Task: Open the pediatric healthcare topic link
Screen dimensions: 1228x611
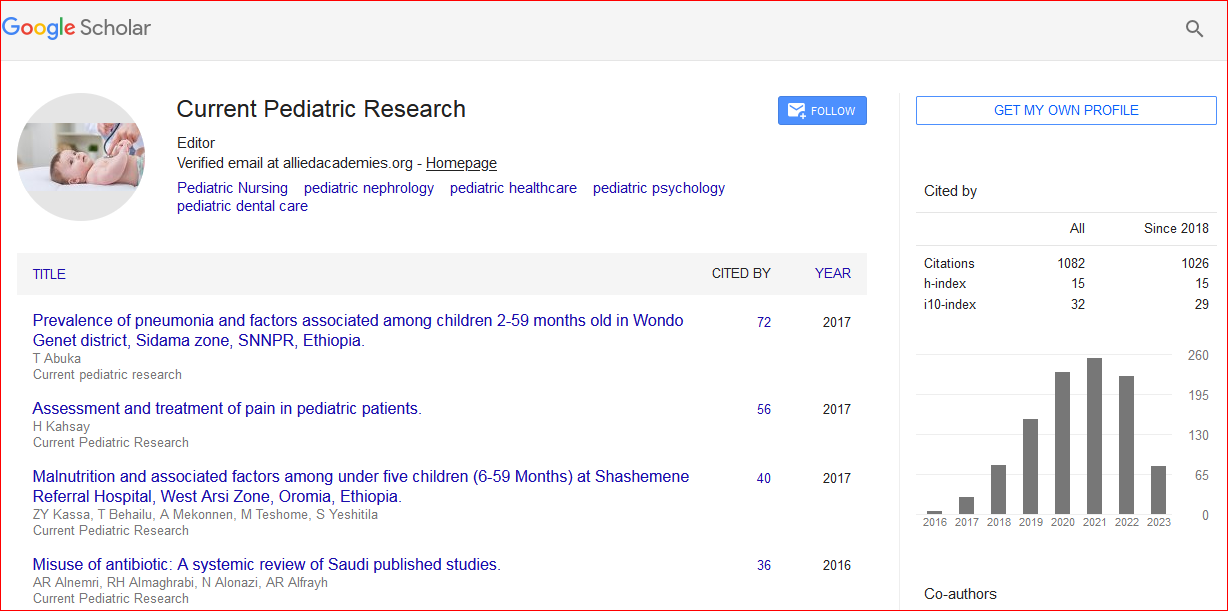Action: (x=513, y=188)
